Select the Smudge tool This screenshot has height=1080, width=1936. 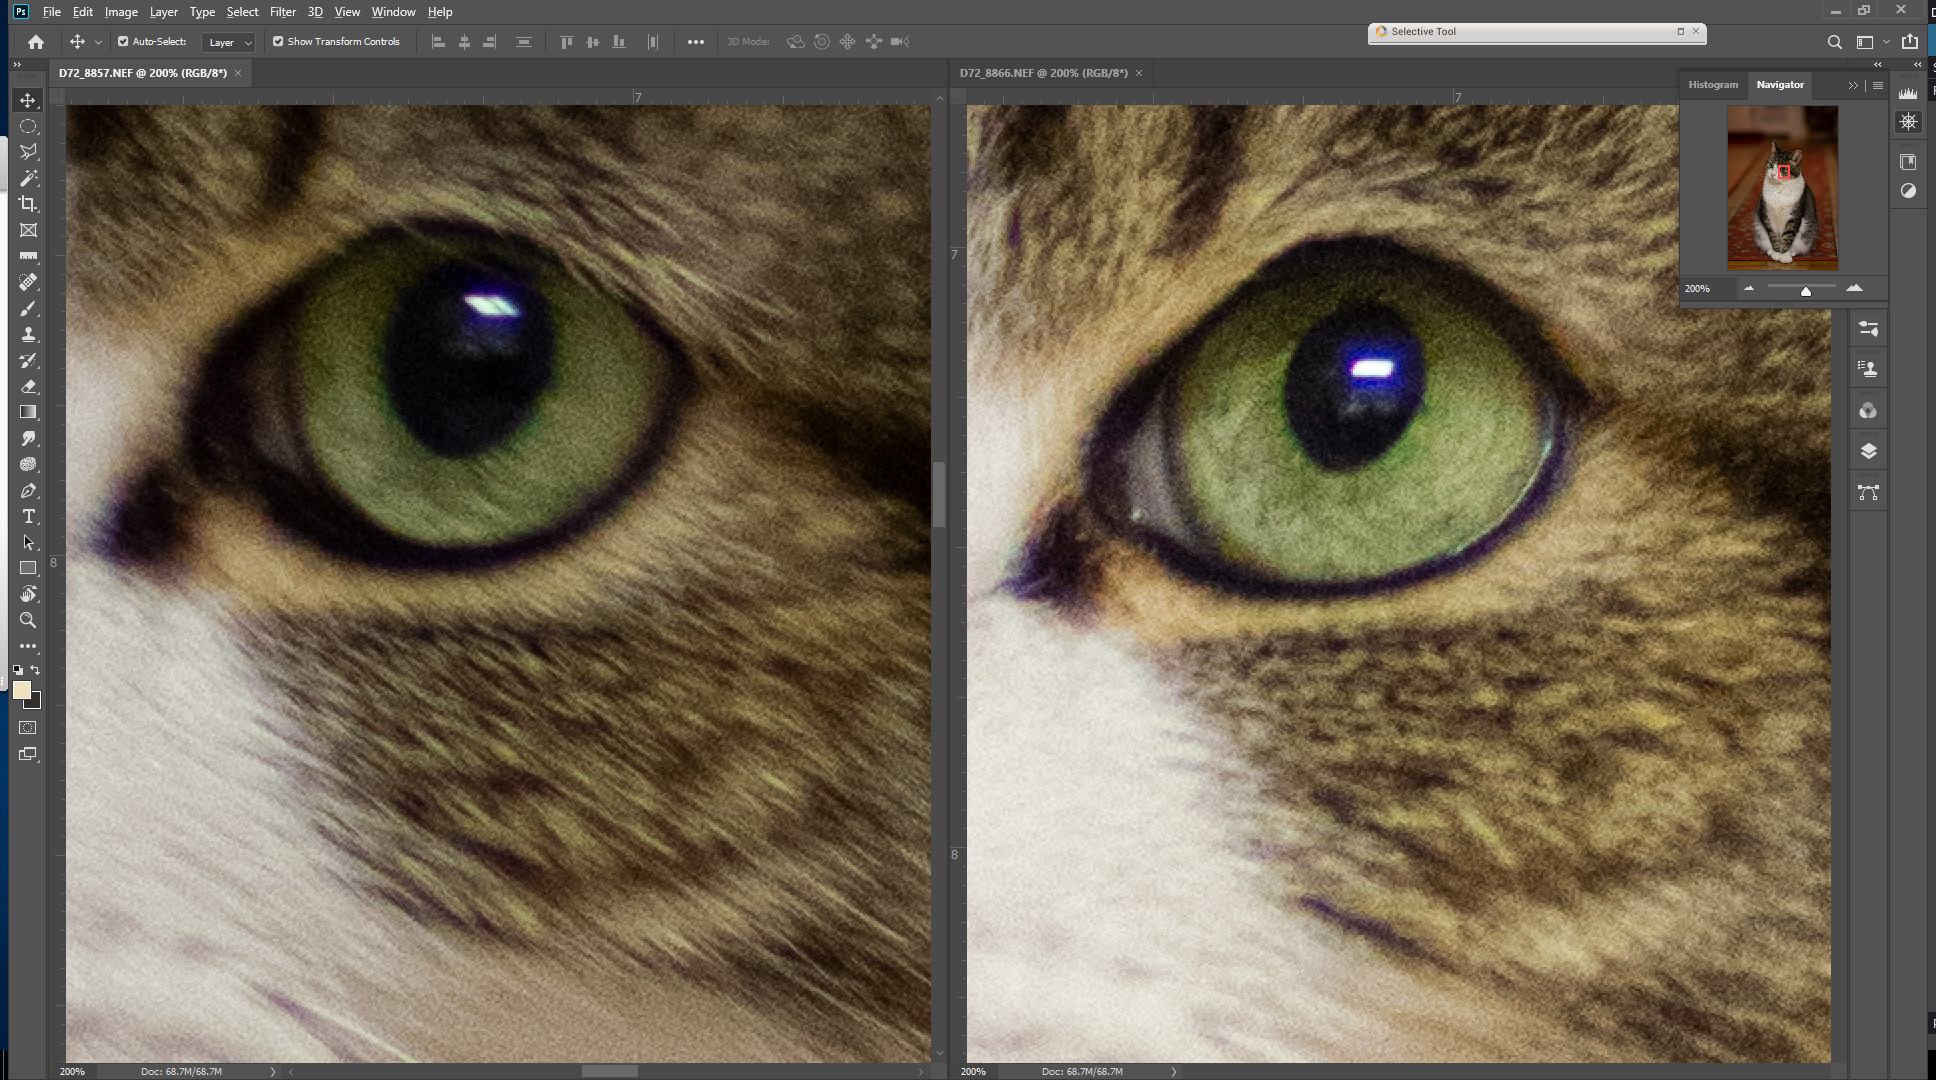28,438
